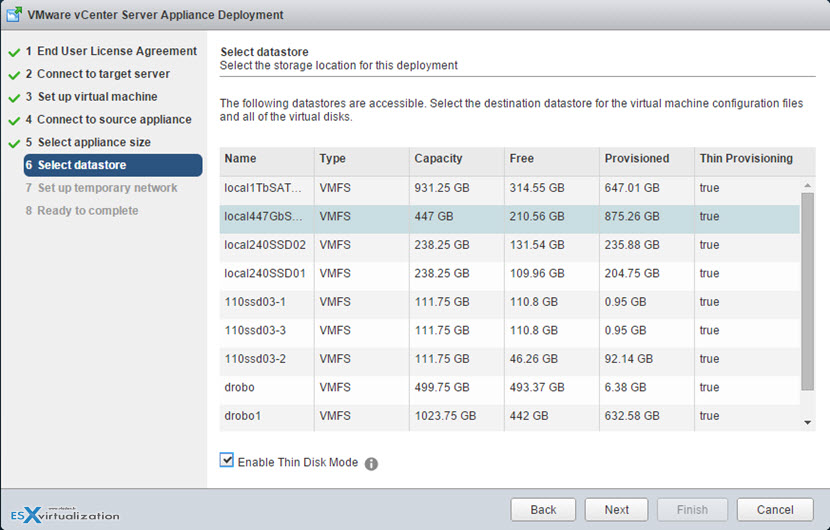This screenshot has width=830, height=530.
Task: Sort table by Free column header
Action: point(552,159)
